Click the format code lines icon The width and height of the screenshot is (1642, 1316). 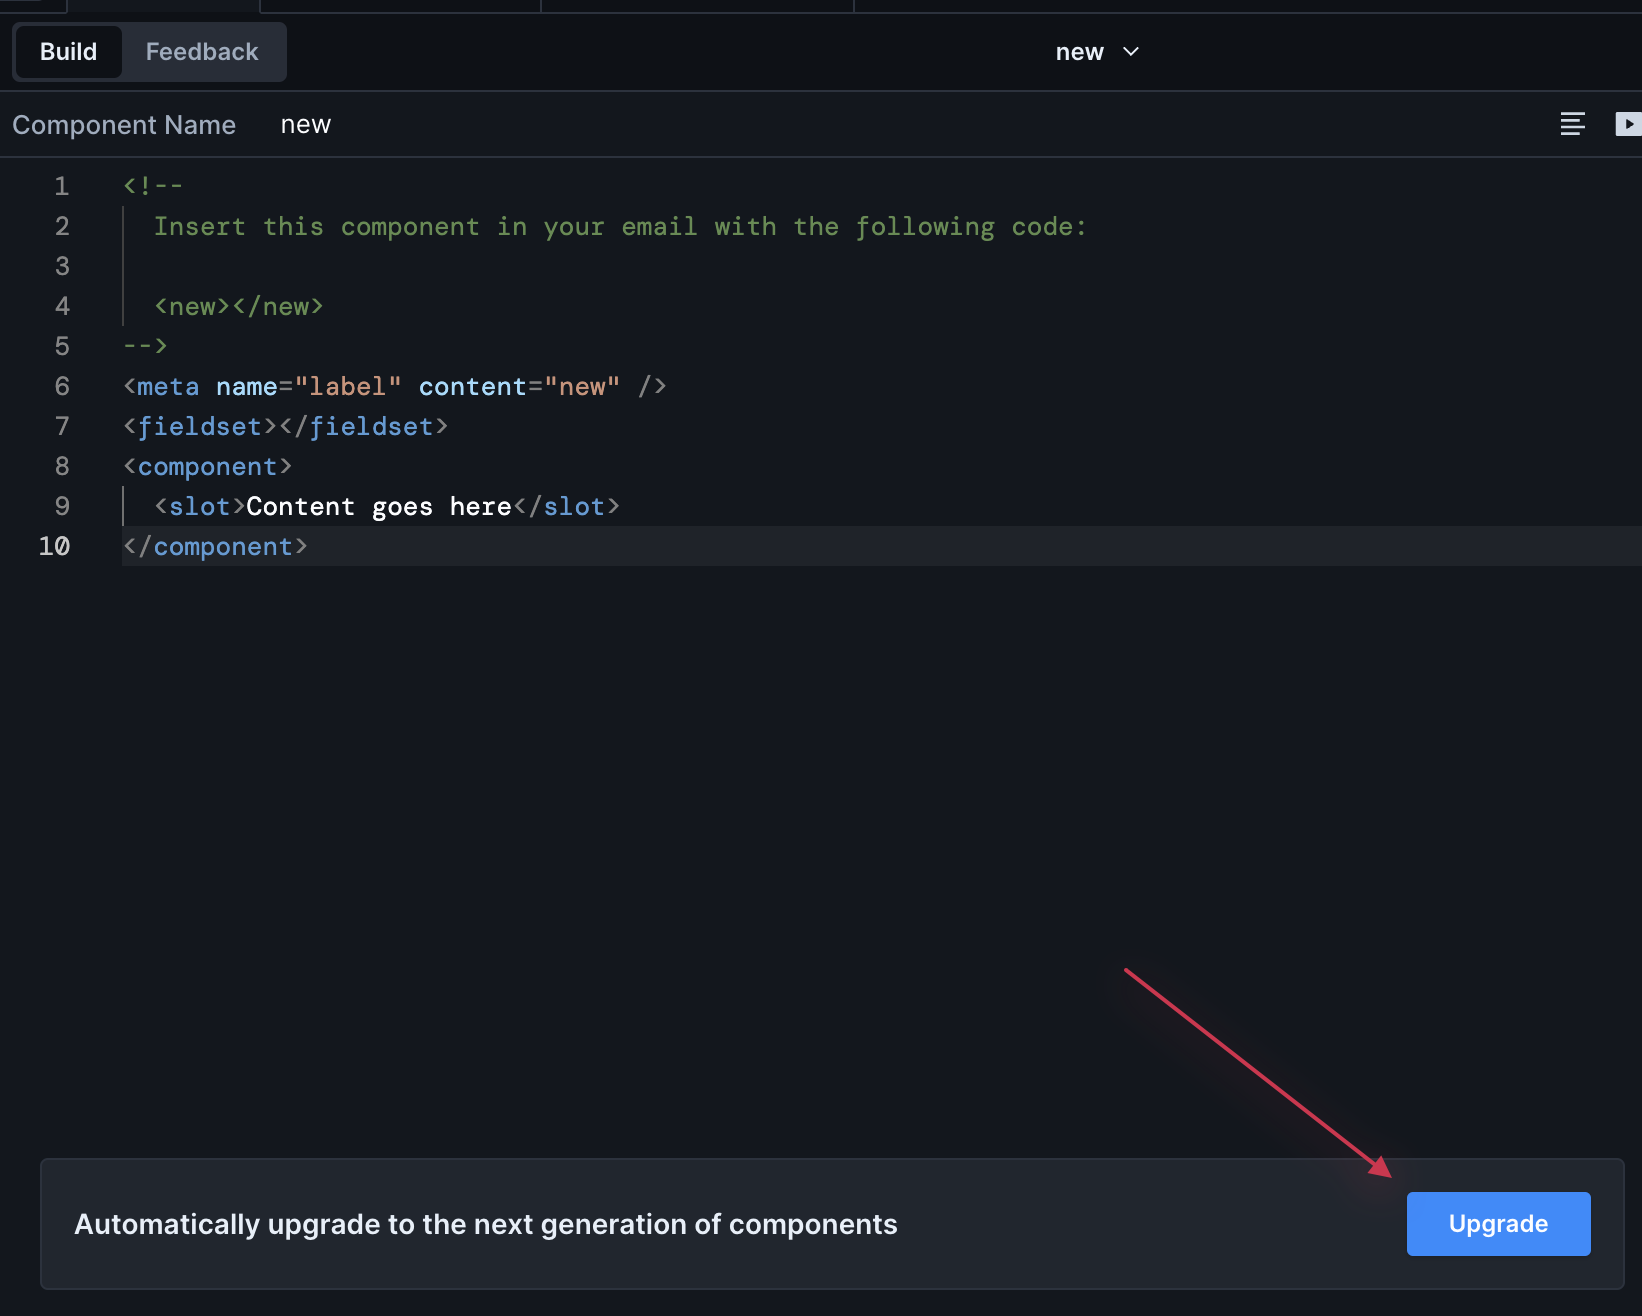(x=1572, y=124)
